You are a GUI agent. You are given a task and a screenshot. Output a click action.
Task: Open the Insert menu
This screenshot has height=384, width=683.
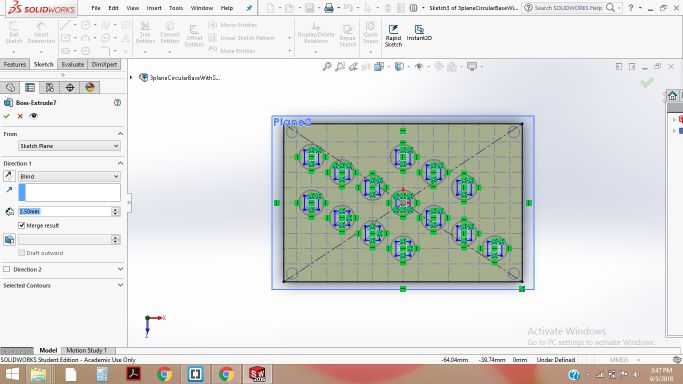tap(154, 8)
